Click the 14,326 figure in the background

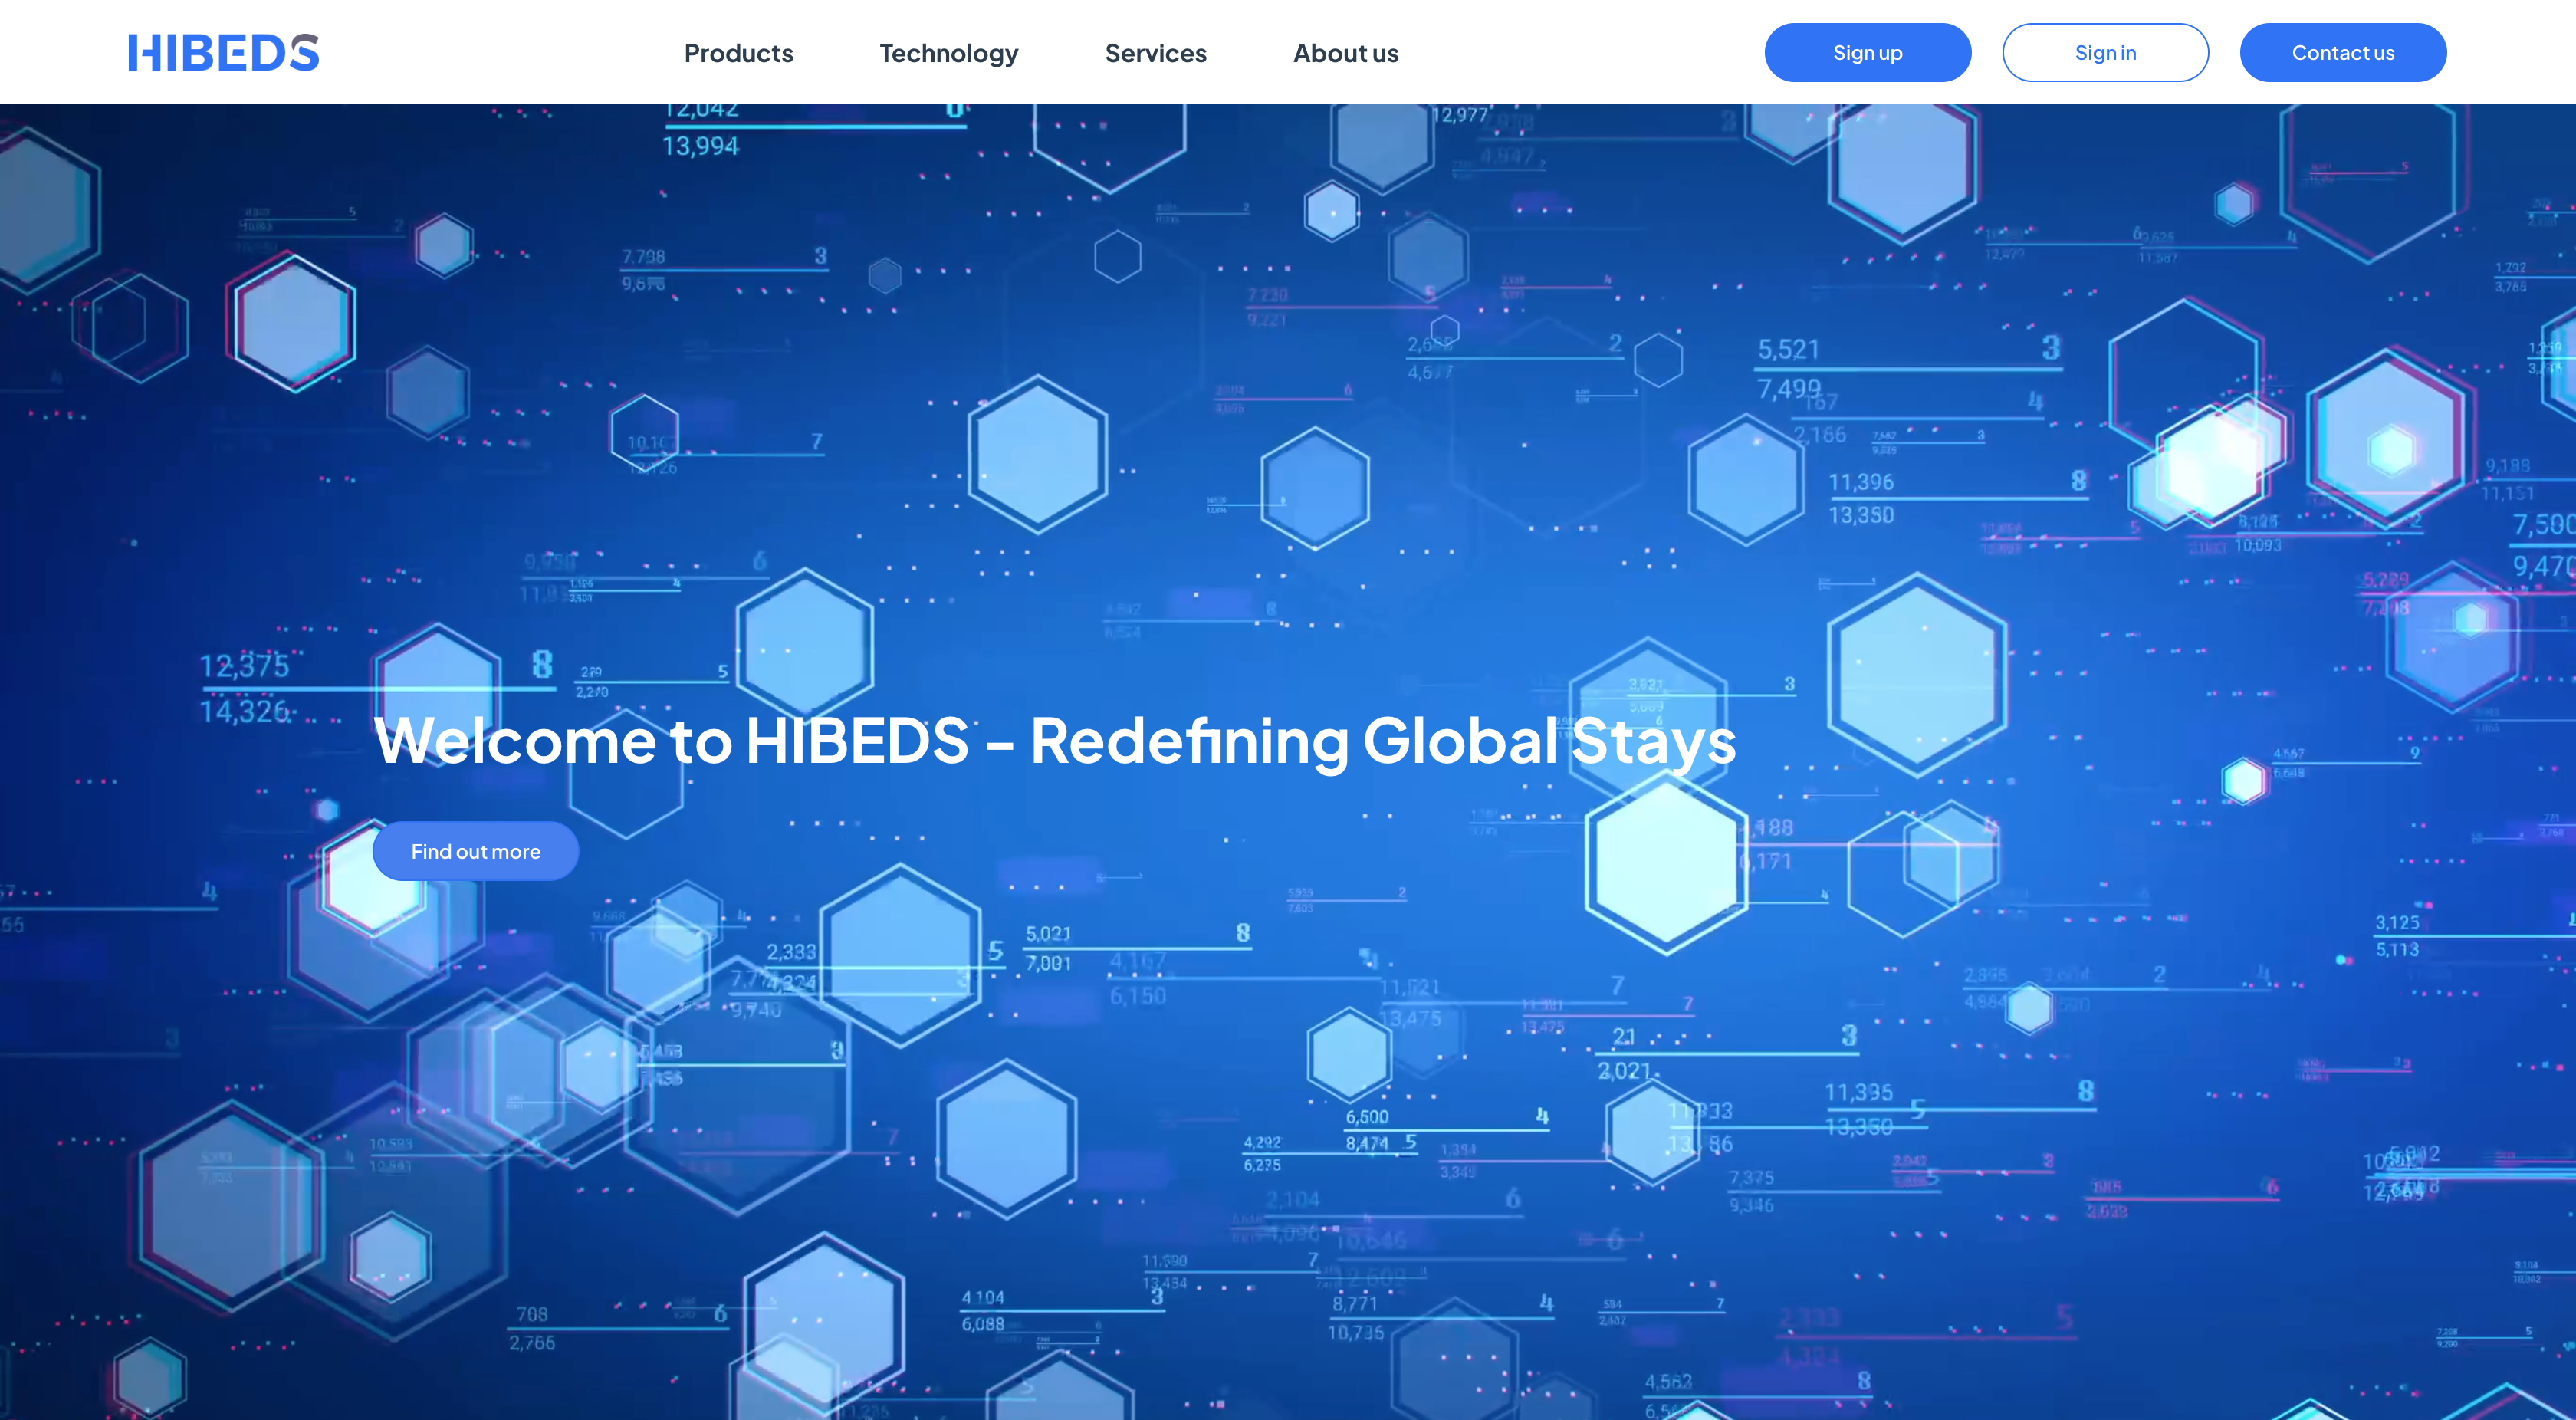coord(244,711)
